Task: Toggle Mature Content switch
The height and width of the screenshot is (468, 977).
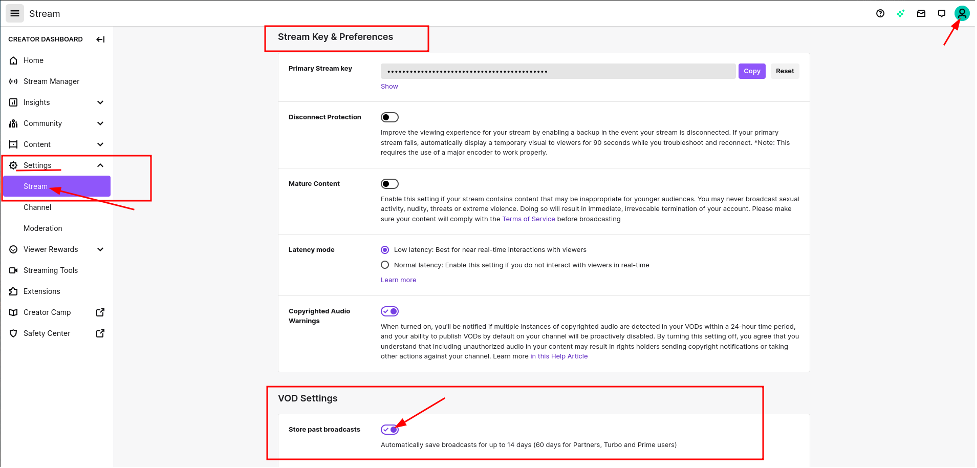Action: tap(389, 184)
